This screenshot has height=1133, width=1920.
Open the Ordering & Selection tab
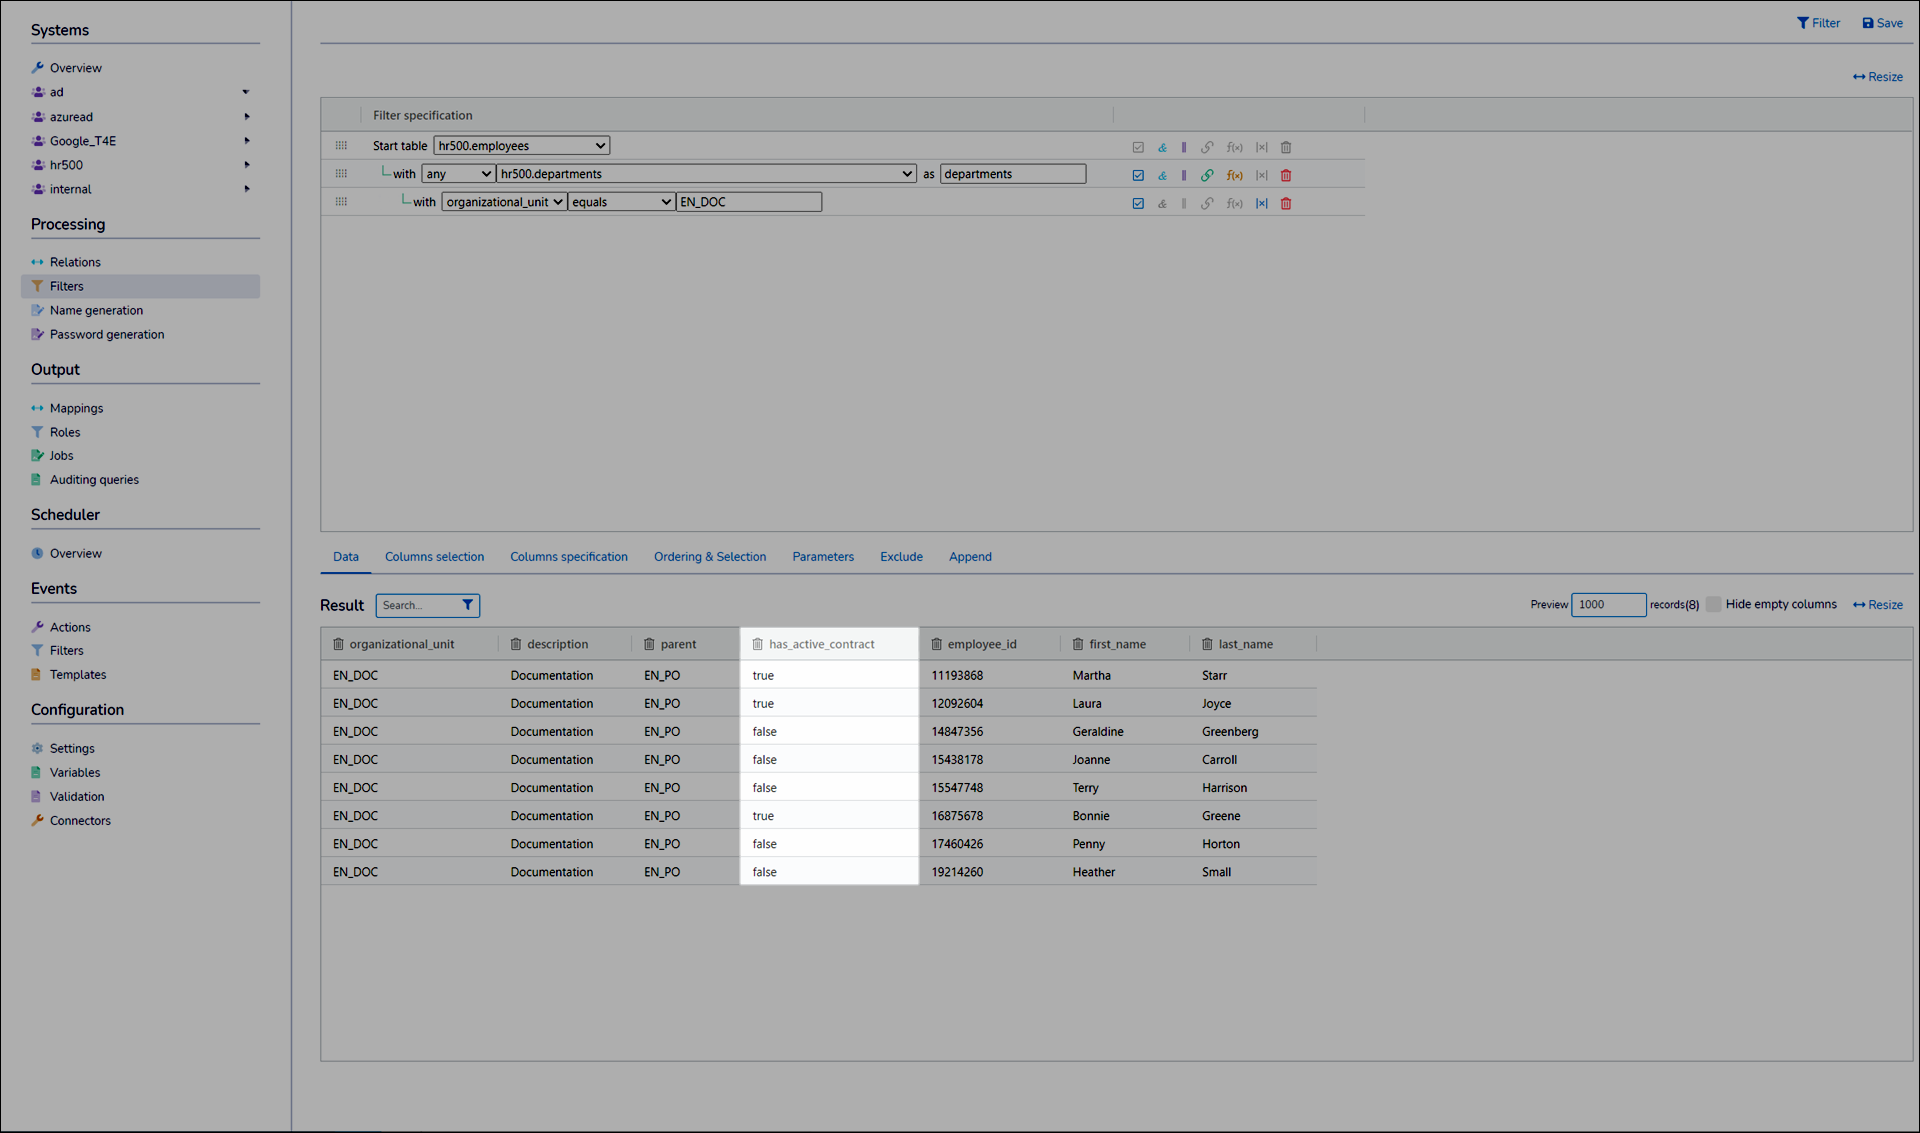tap(709, 557)
